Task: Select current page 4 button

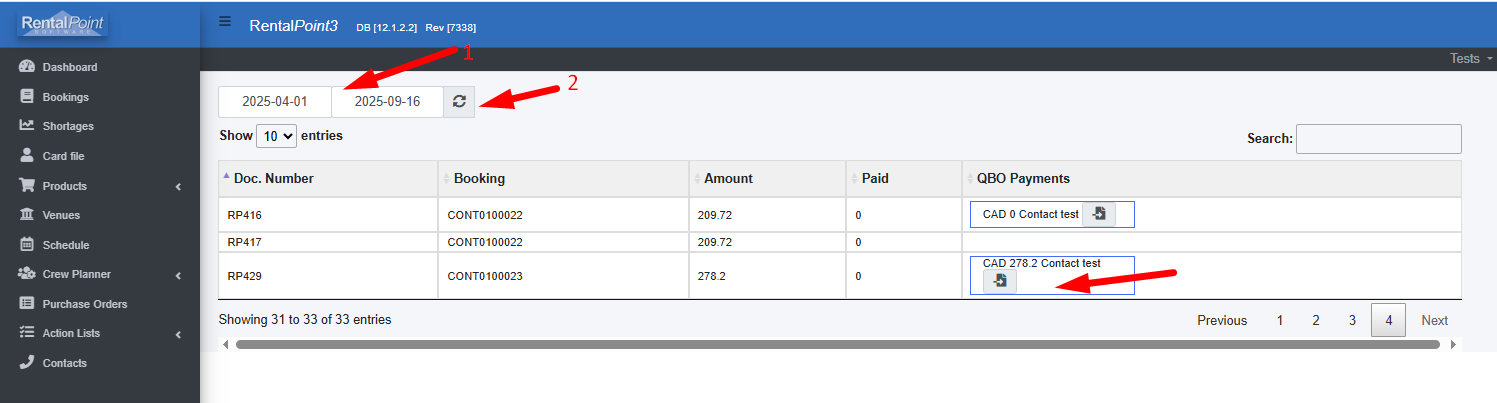Action: 1388,320
